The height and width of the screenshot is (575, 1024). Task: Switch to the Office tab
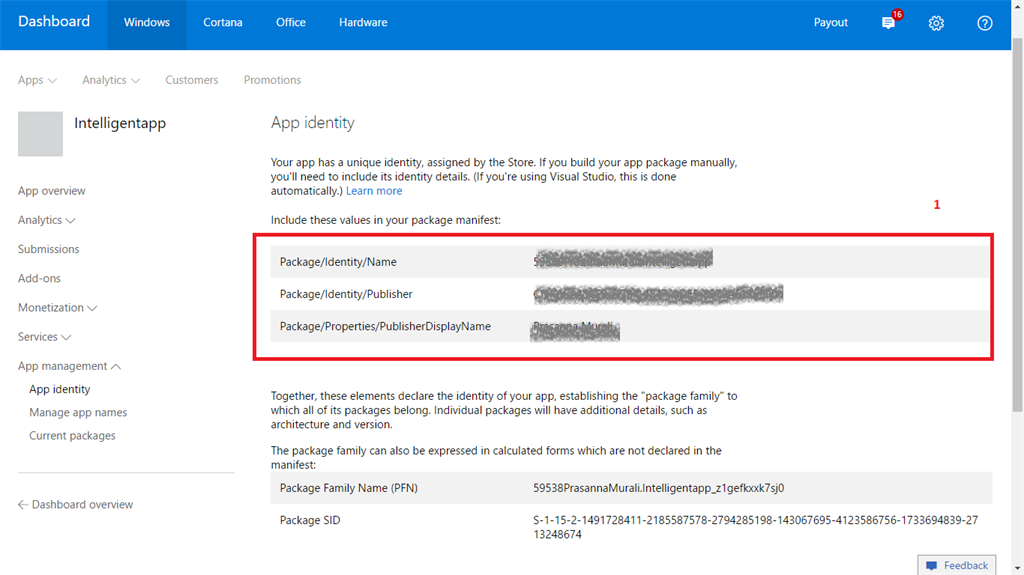[x=291, y=23]
